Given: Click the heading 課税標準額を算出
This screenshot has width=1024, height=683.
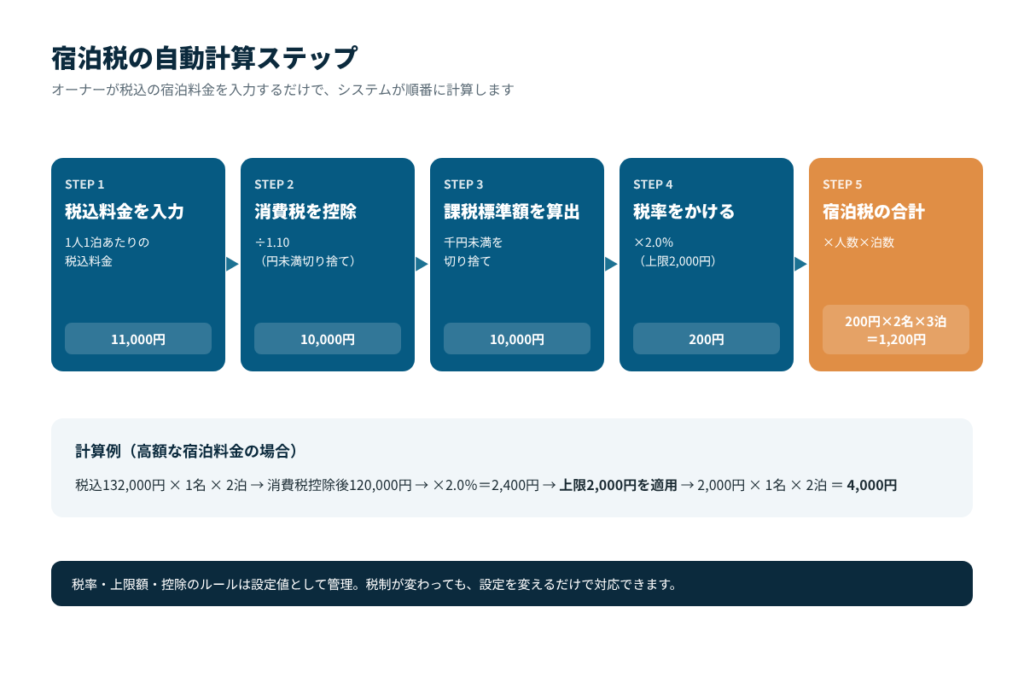Looking at the screenshot, I should click(x=511, y=212).
